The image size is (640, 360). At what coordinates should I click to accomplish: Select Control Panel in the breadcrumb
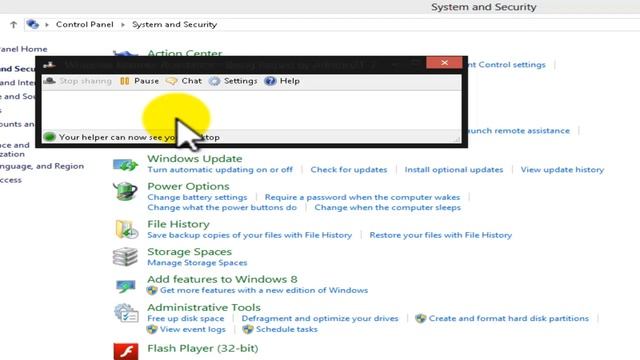point(84,24)
